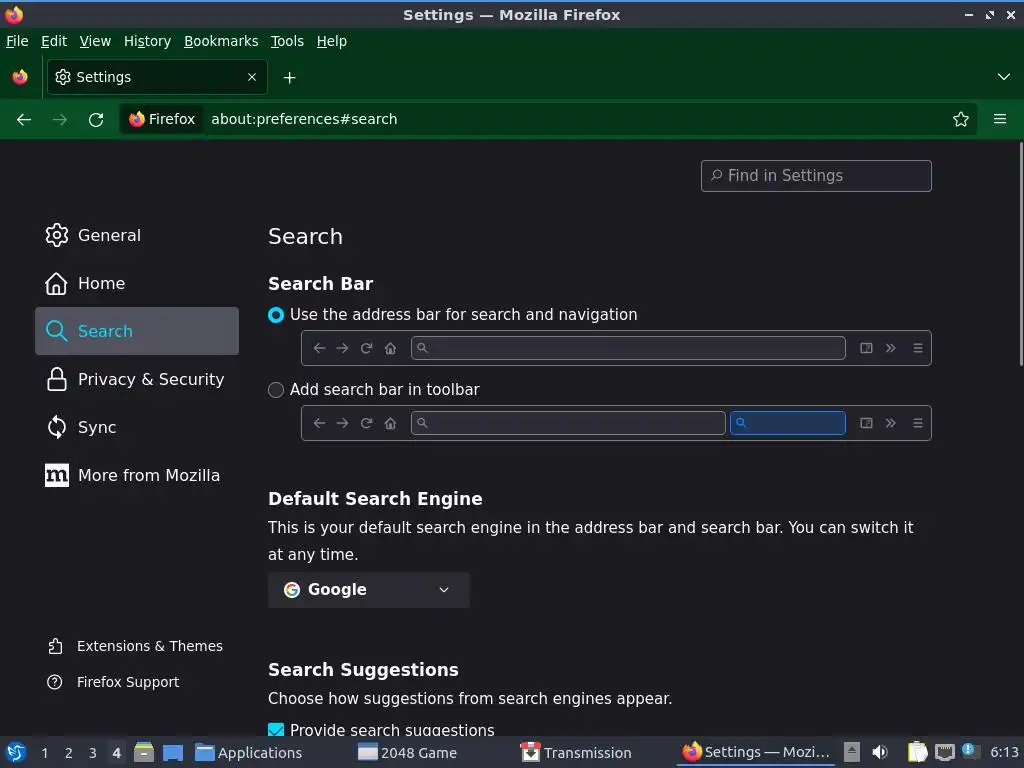This screenshot has height=768, width=1024.
Task: Open the File menu
Action: 17,41
